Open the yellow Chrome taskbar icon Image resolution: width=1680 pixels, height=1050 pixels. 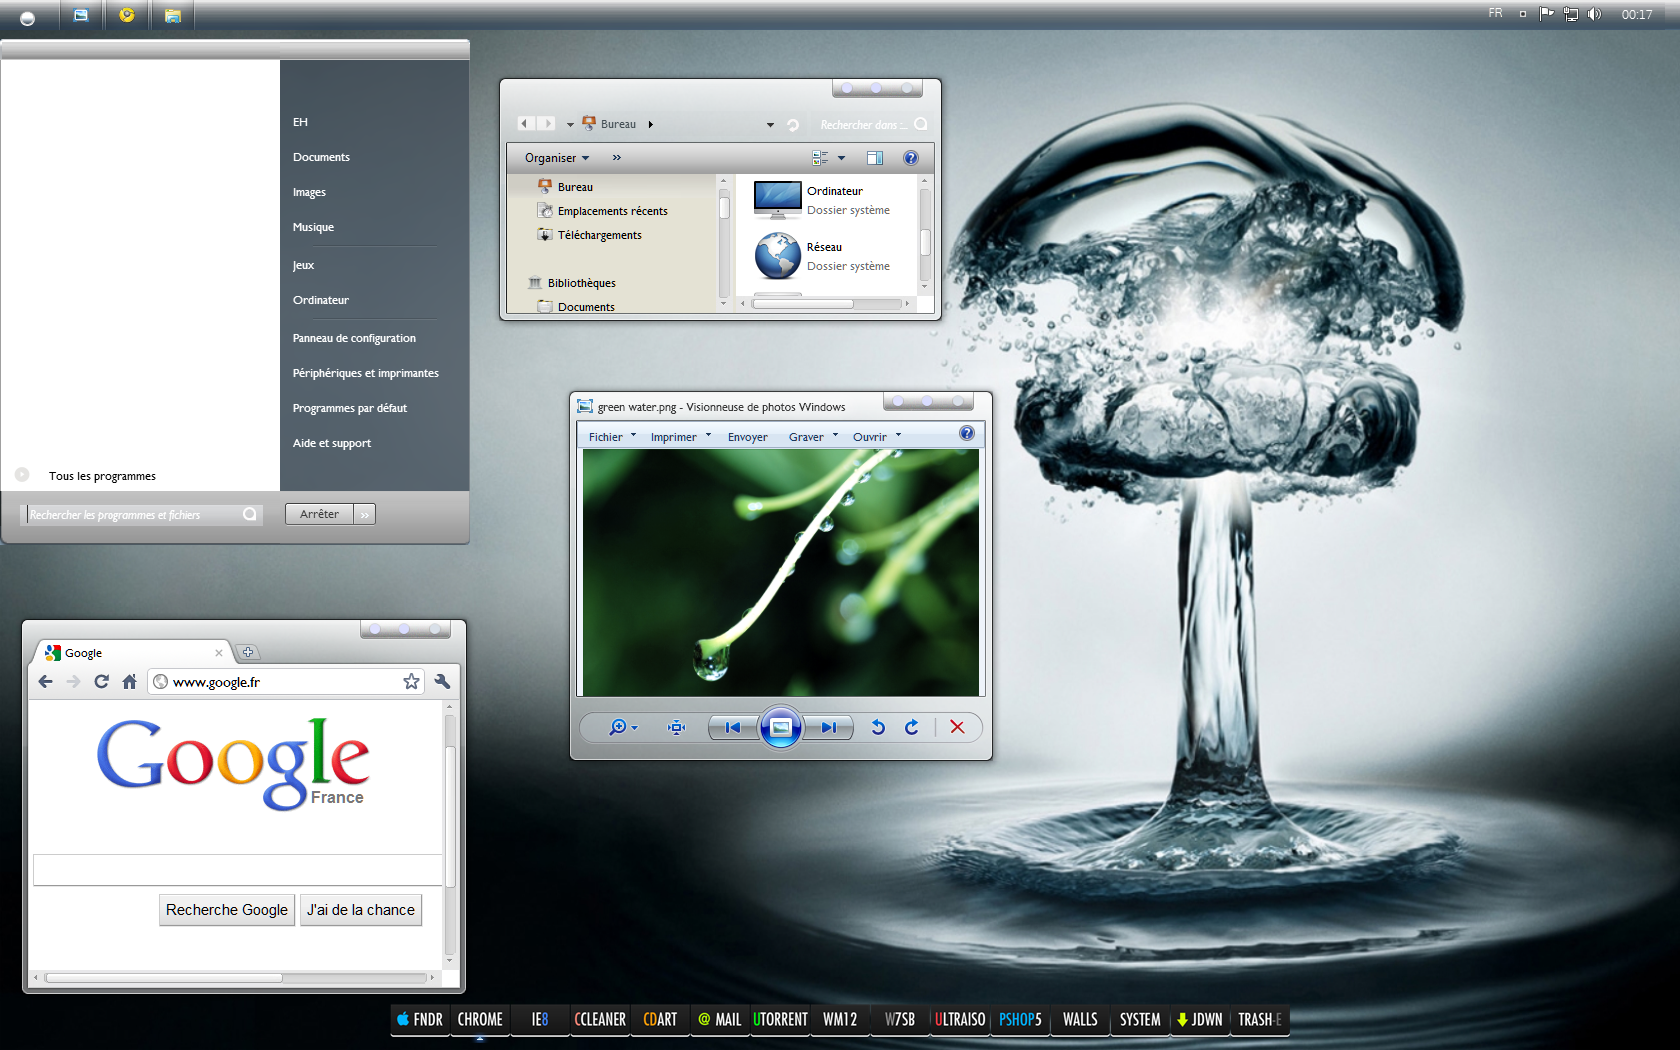click(127, 15)
